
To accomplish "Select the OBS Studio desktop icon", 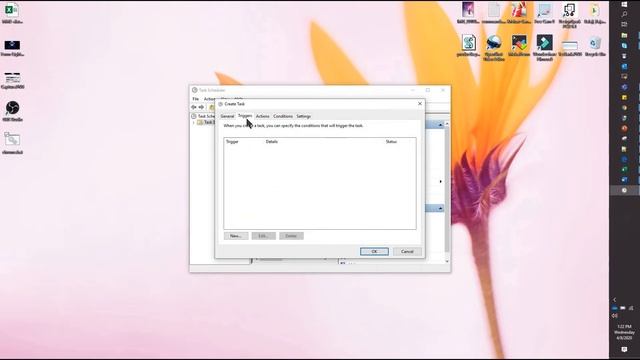I will 12,111.
